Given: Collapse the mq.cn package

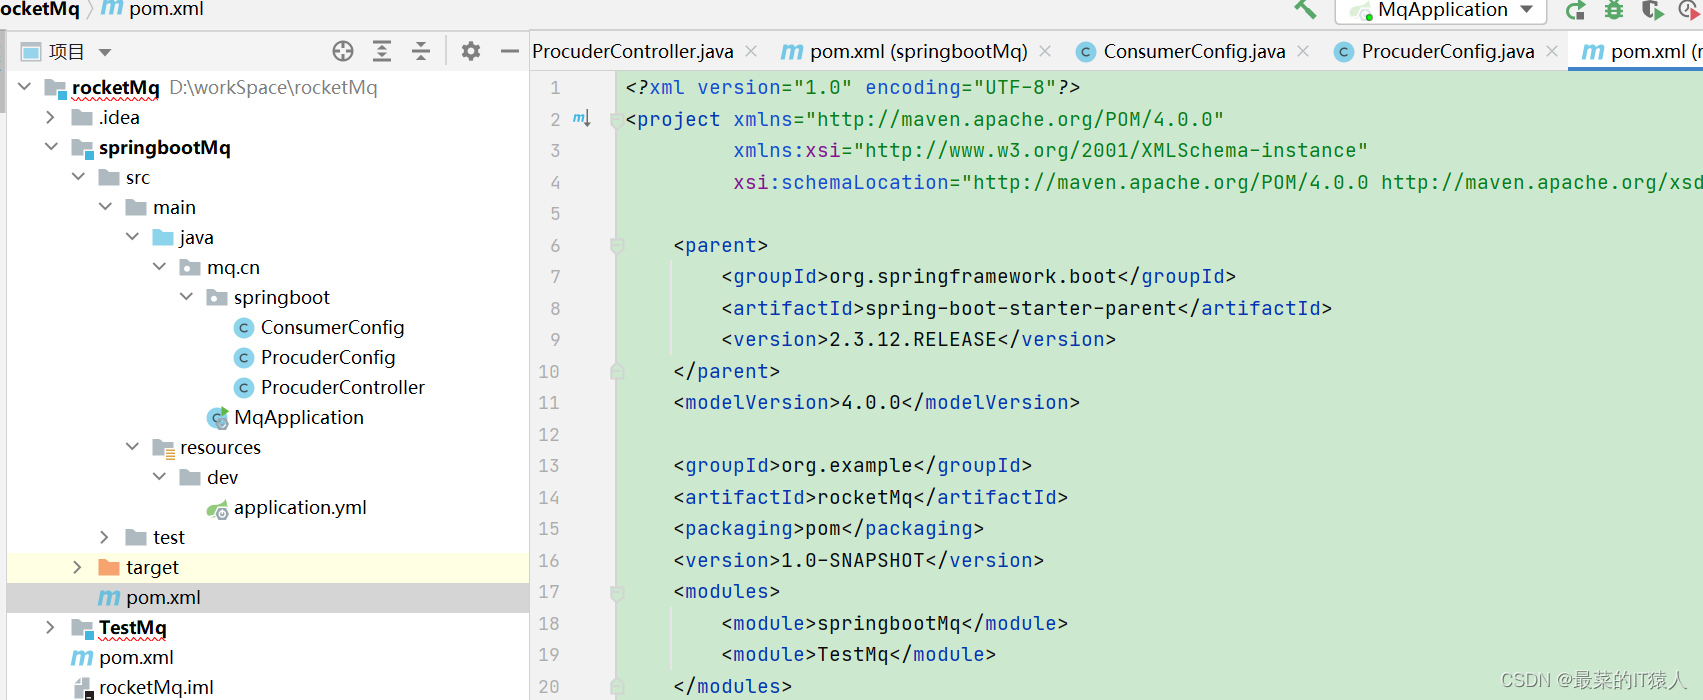Looking at the screenshot, I should [159, 267].
